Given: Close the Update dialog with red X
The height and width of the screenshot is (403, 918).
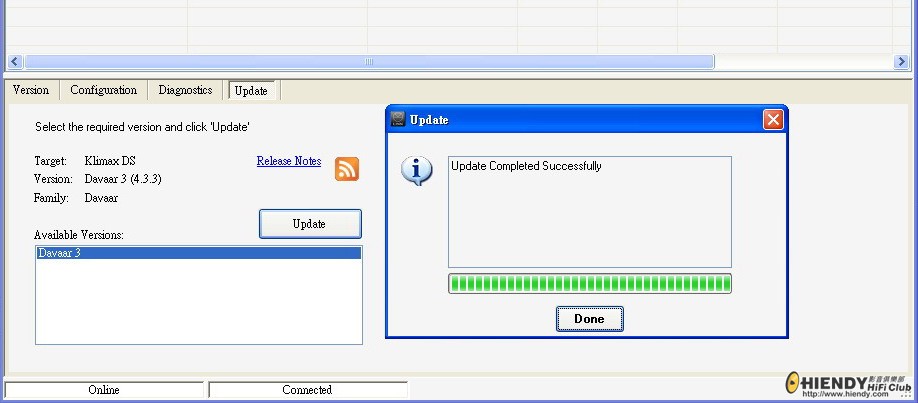Looking at the screenshot, I should click(x=773, y=119).
